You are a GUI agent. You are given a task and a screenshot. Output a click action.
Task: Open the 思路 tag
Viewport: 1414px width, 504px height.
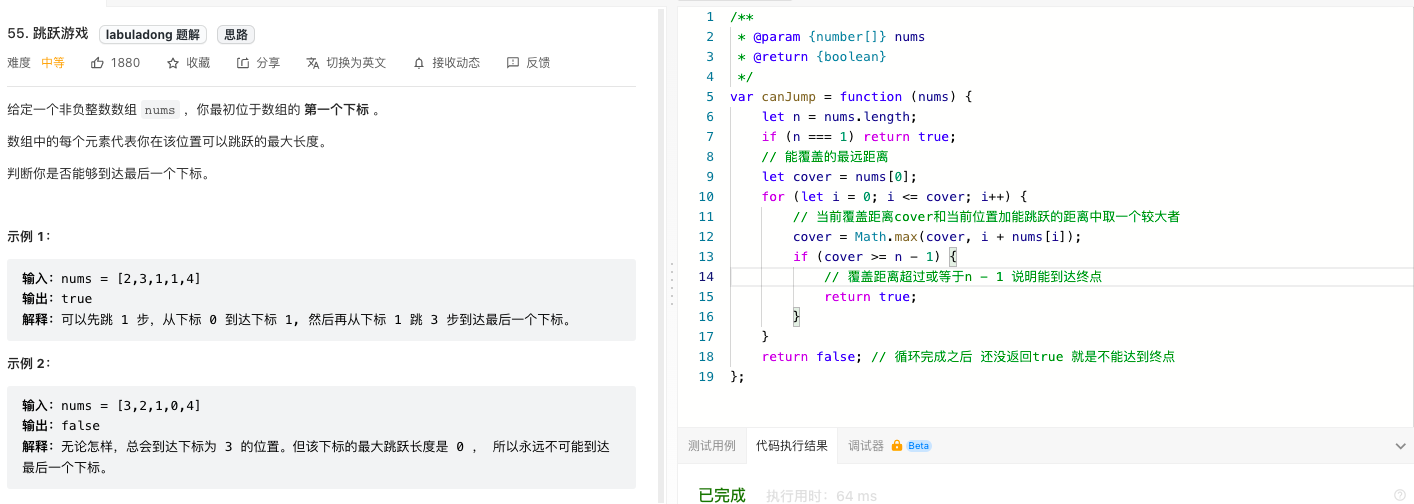point(236,35)
